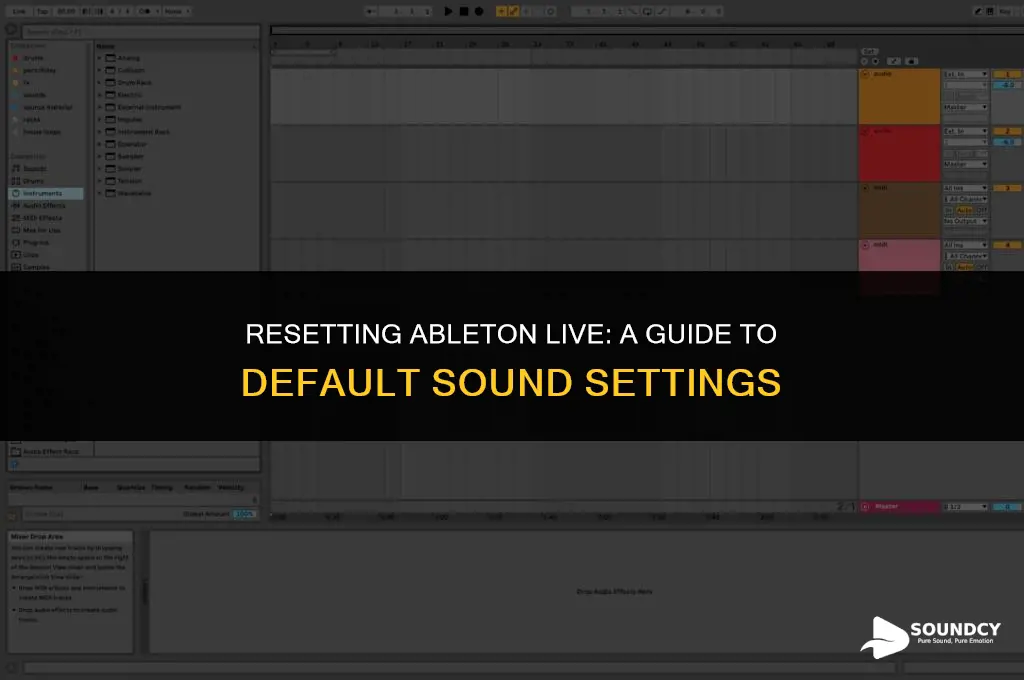
Task: Select the Clips category
Action: [x=25, y=255]
